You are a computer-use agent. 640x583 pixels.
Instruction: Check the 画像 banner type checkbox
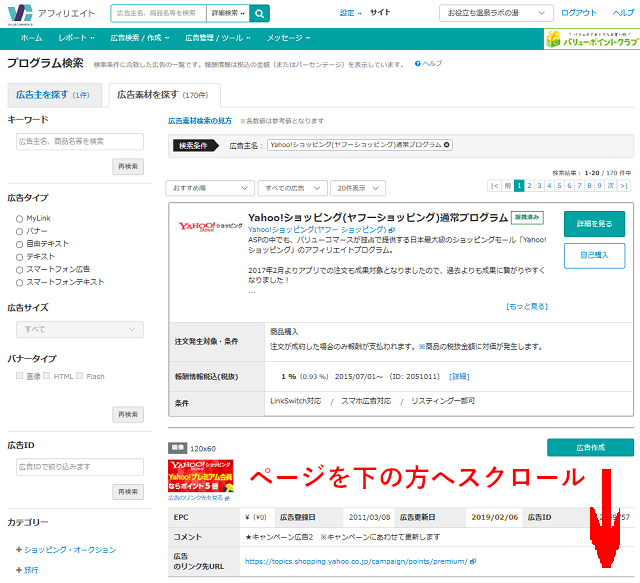tap(19, 376)
